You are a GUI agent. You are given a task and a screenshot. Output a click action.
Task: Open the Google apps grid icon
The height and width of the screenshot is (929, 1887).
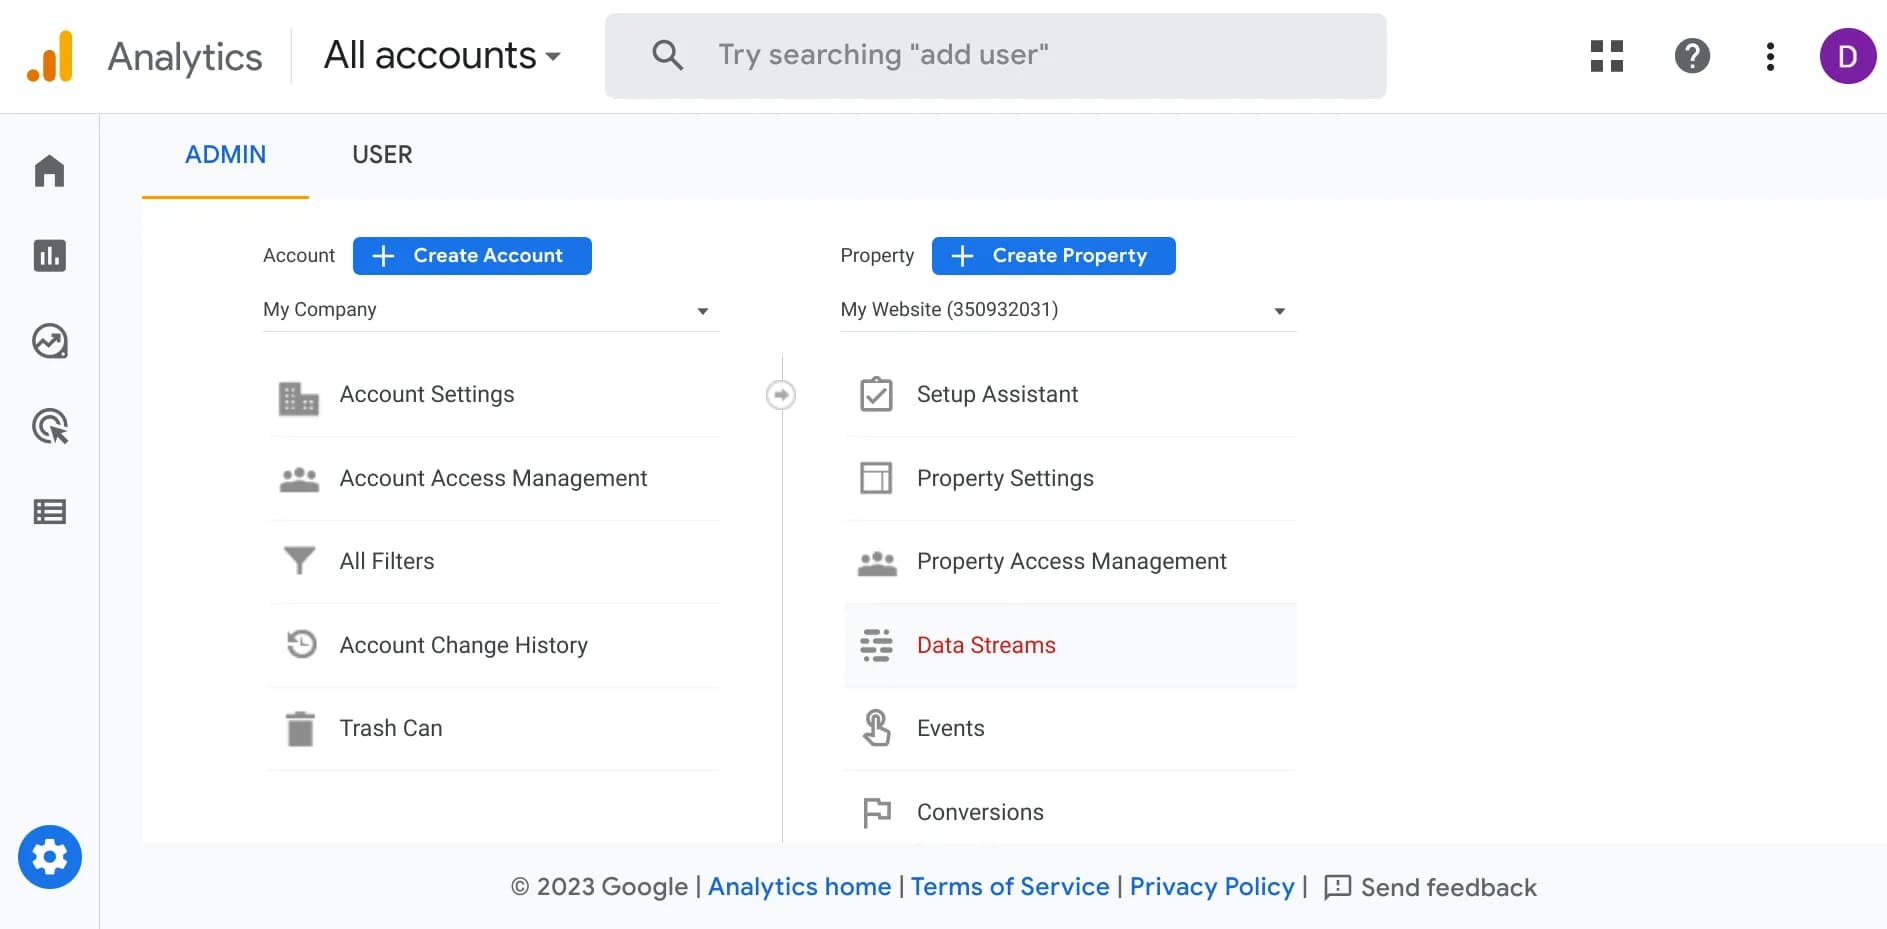click(1606, 56)
